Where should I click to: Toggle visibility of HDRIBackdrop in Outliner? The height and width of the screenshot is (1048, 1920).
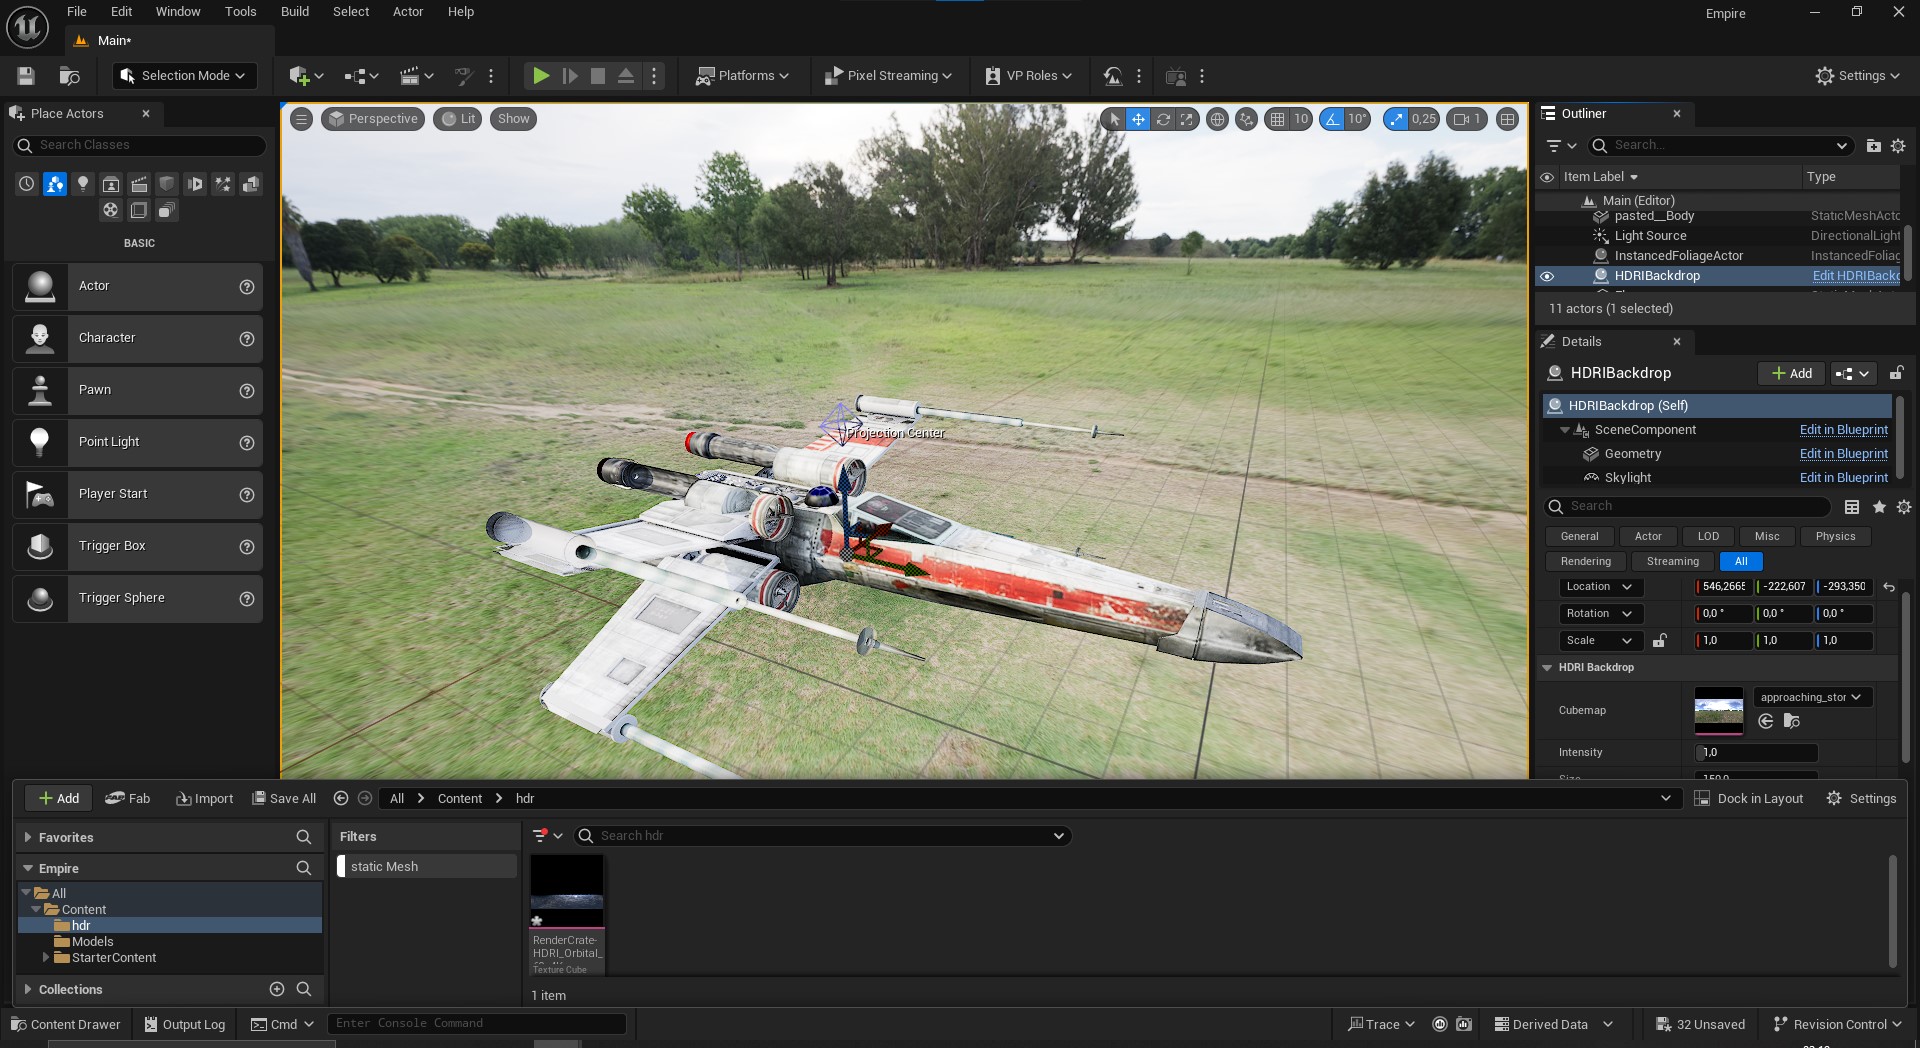click(x=1547, y=276)
